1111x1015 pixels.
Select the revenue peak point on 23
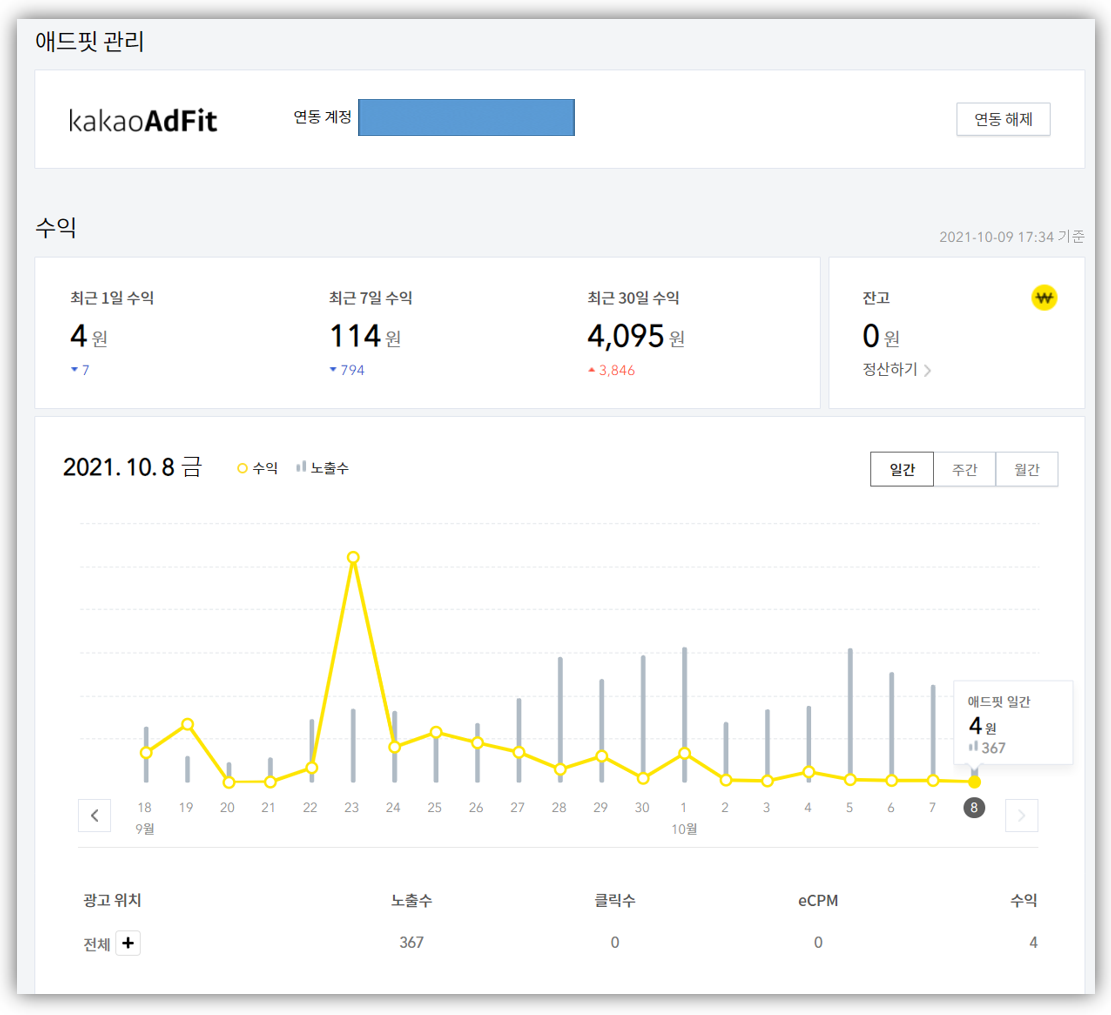tap(353, 557)
